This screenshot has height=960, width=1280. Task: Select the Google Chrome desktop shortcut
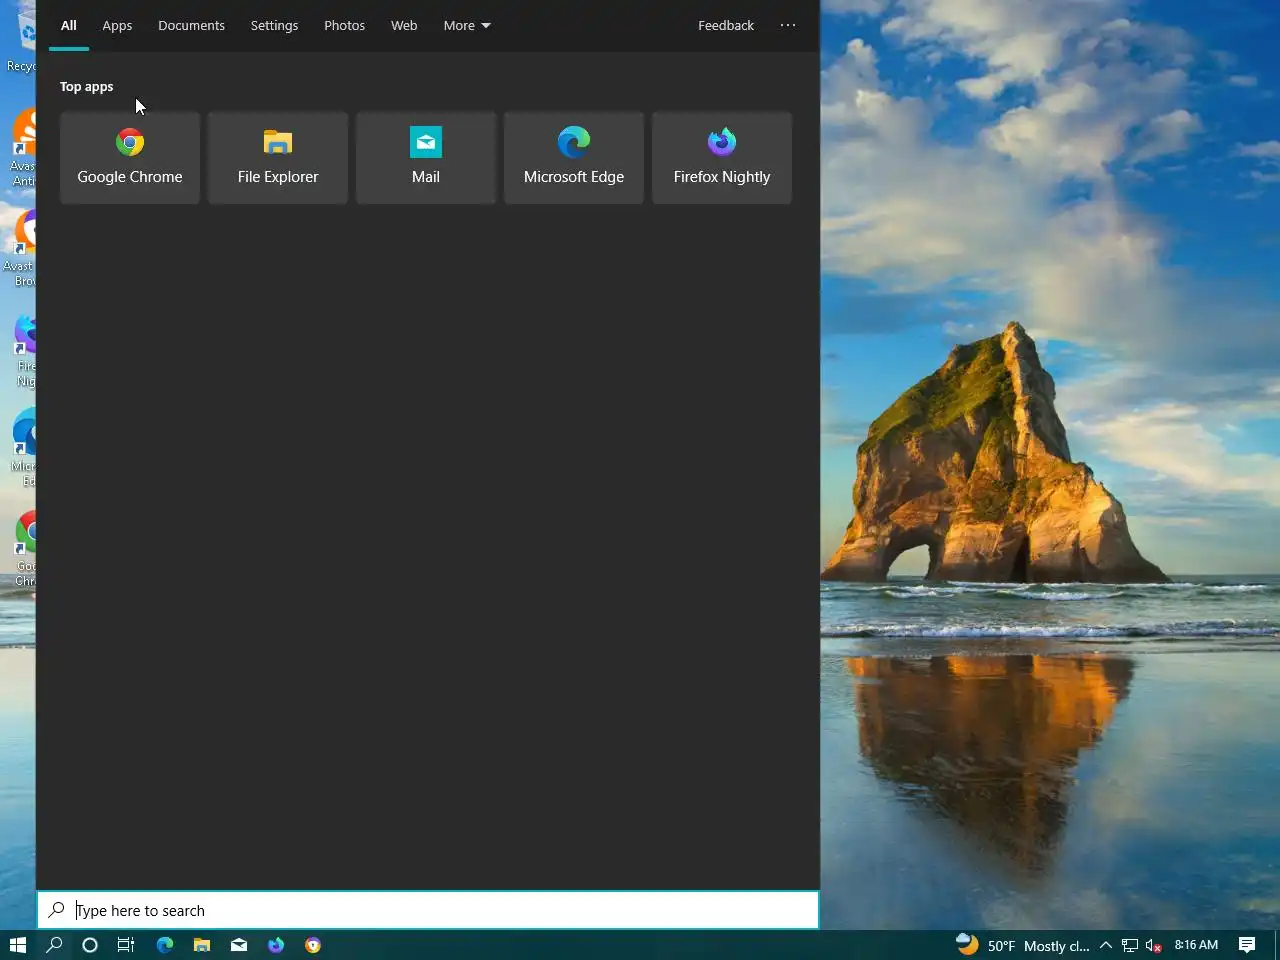coord(24,548)
